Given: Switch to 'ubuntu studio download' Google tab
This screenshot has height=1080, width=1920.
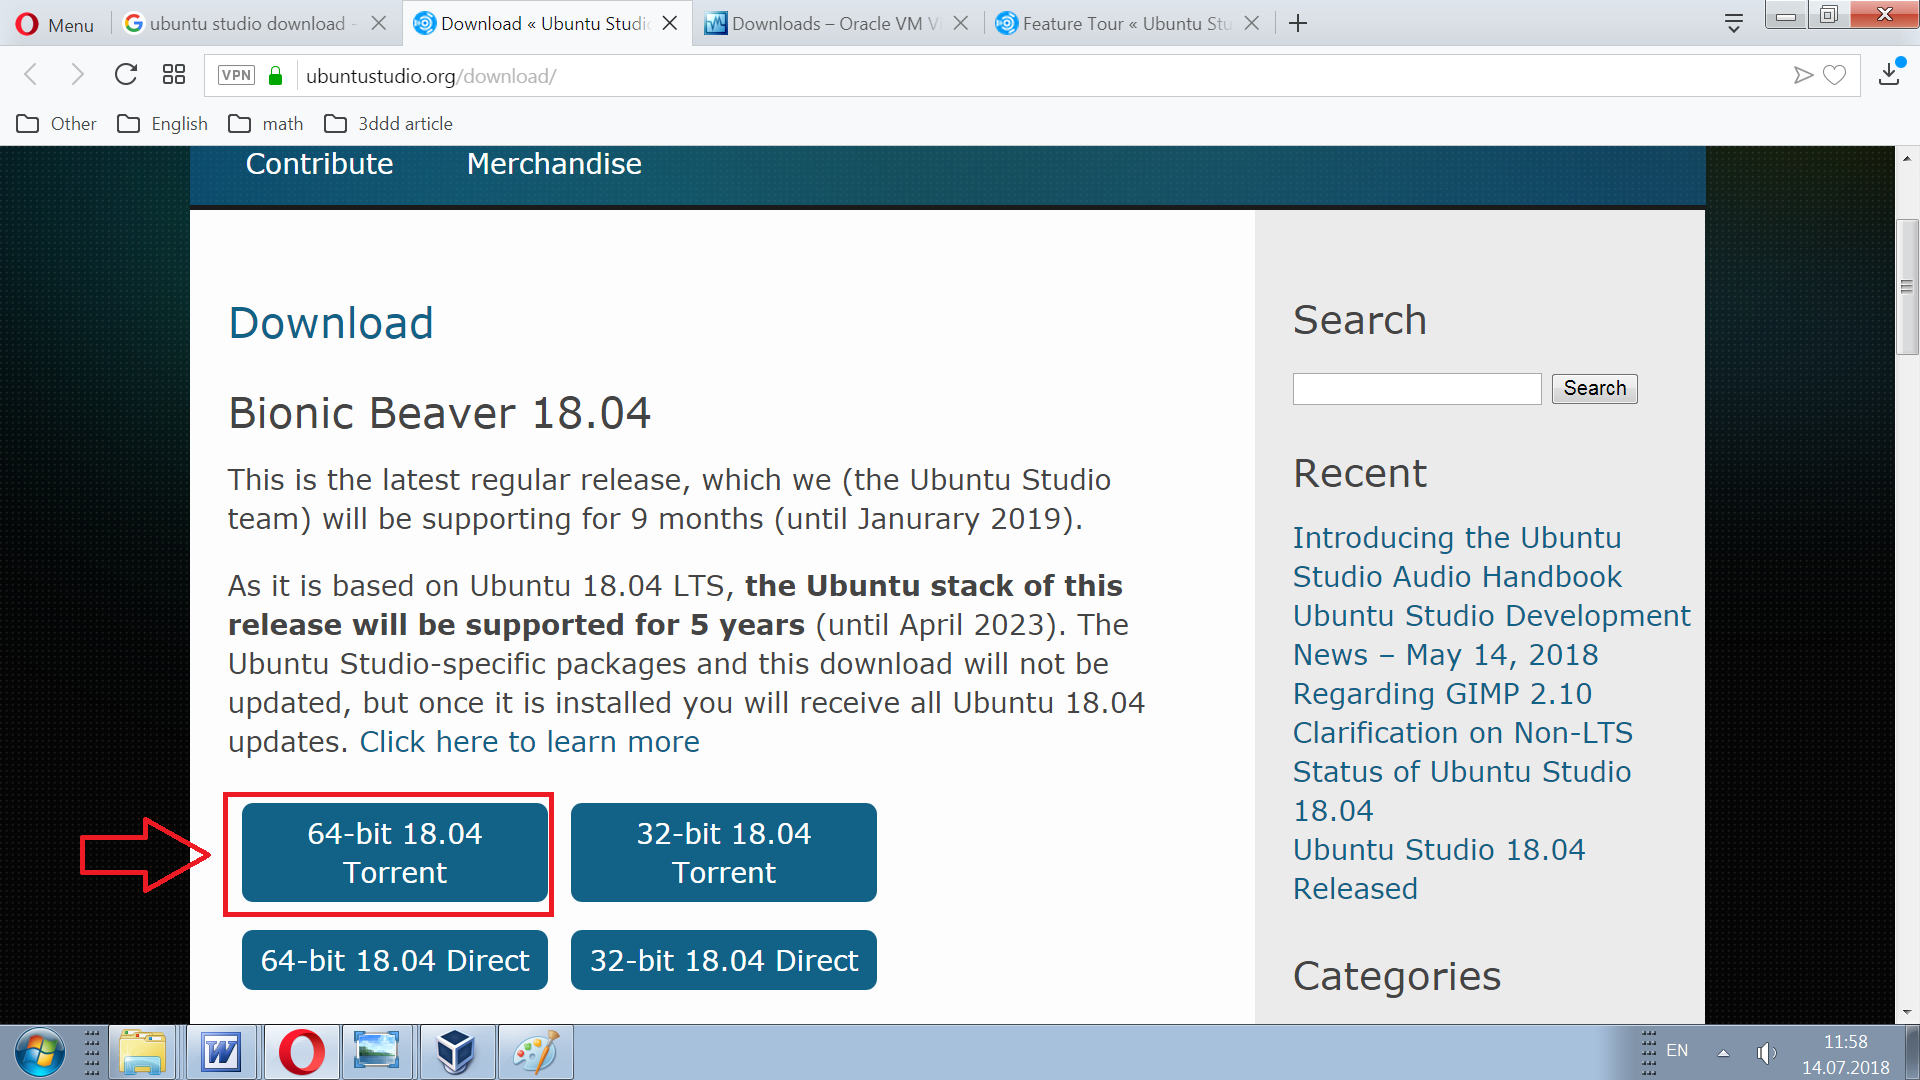Looking at the screenshot, I should pos(240,23).
